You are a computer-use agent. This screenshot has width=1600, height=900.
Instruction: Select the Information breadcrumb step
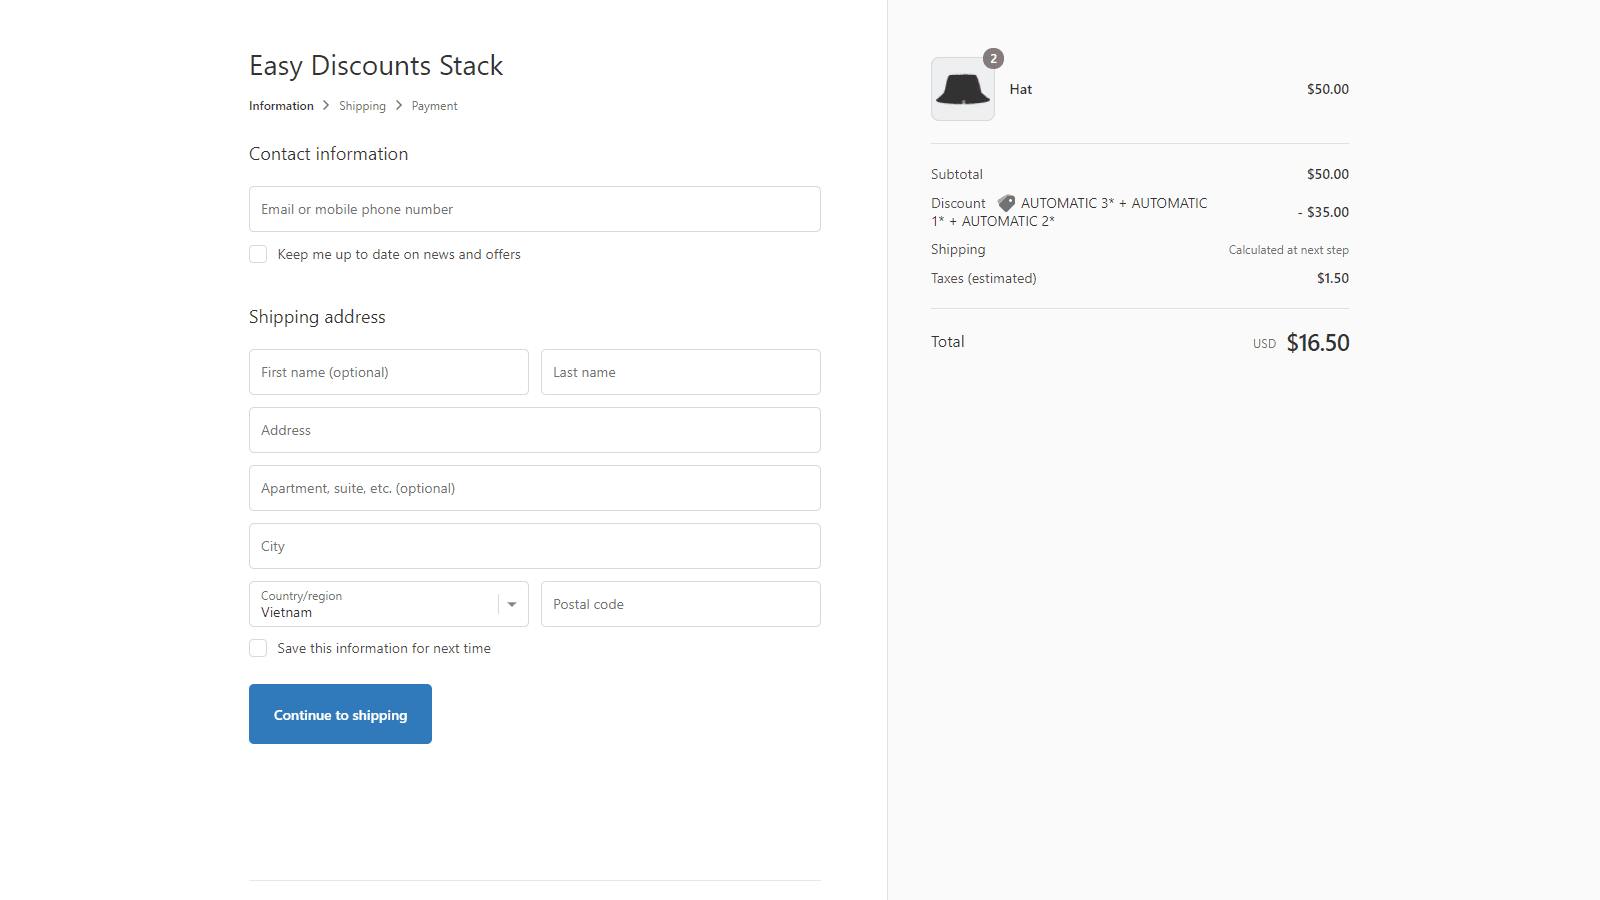click(x=281, y=106)
